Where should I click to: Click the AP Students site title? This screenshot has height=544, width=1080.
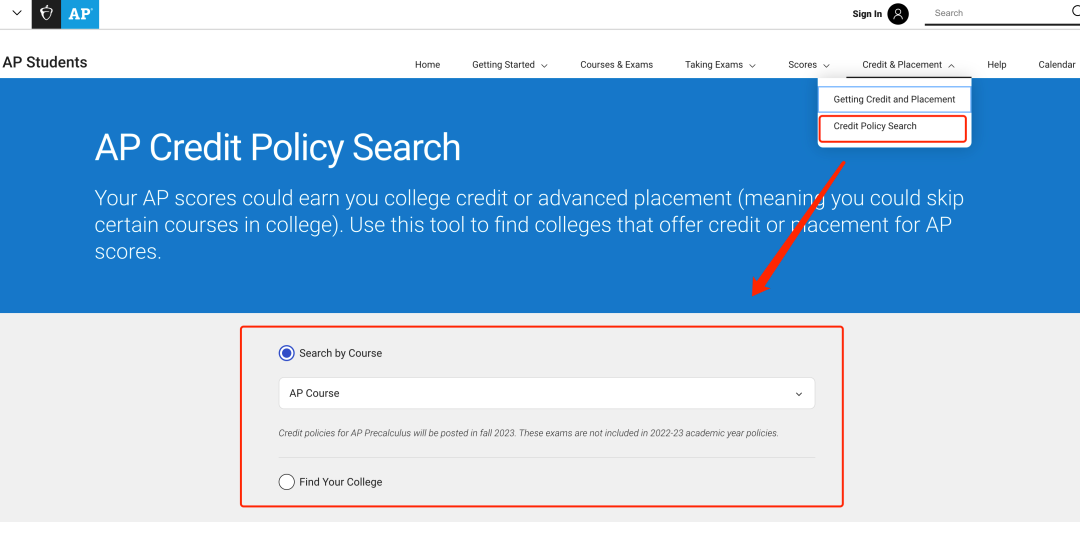(45, 62)
